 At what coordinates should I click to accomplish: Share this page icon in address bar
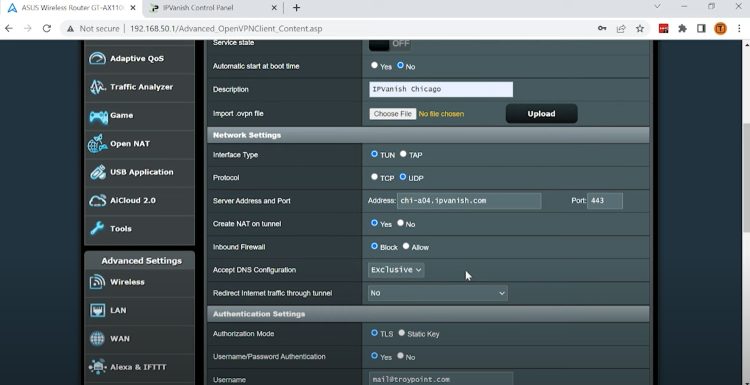[x=621, y=29]
